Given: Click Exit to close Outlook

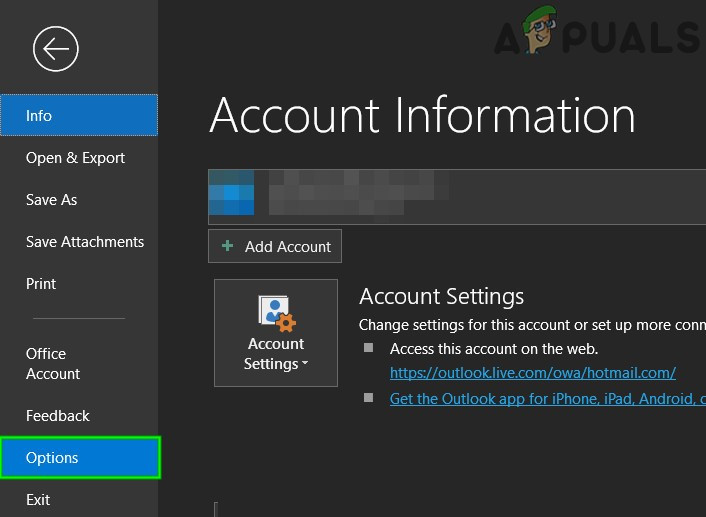Looking at the screenshot, I should [x=38, y=500].
